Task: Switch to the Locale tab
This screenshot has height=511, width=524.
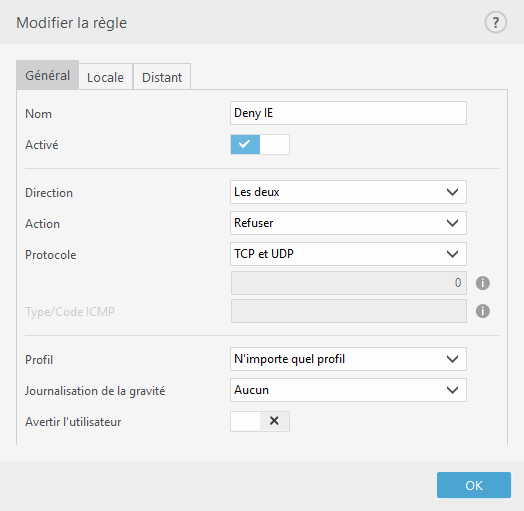Action: tap(105, 77)
